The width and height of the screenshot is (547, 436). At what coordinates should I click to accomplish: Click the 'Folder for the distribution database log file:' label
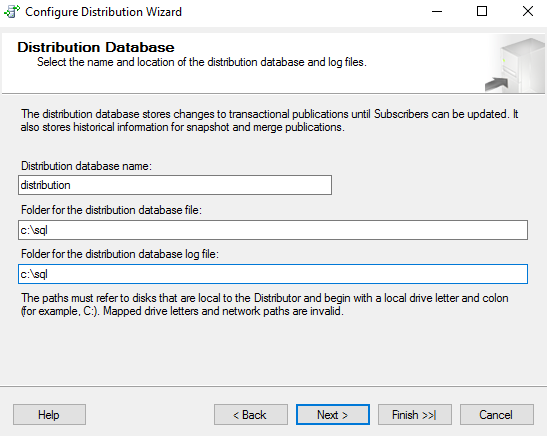(120, 254)
